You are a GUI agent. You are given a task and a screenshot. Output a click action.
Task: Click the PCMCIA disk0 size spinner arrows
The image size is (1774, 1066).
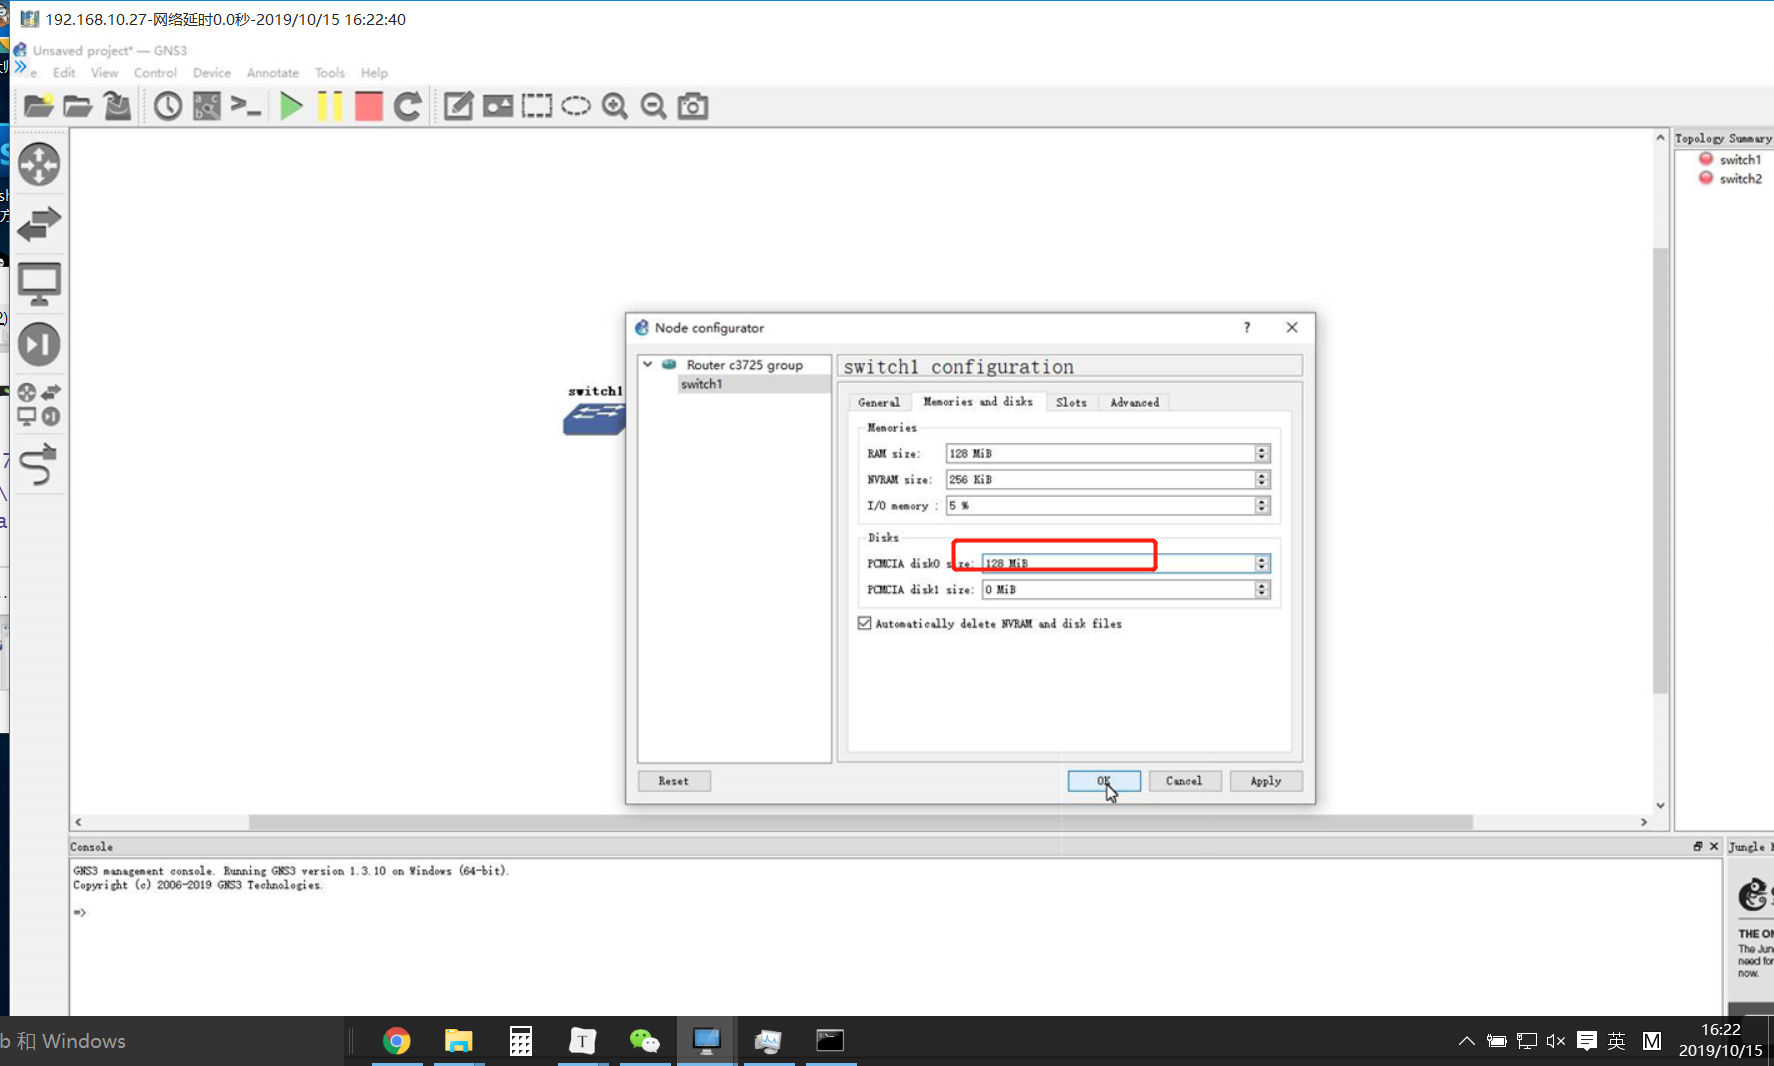1262,564
